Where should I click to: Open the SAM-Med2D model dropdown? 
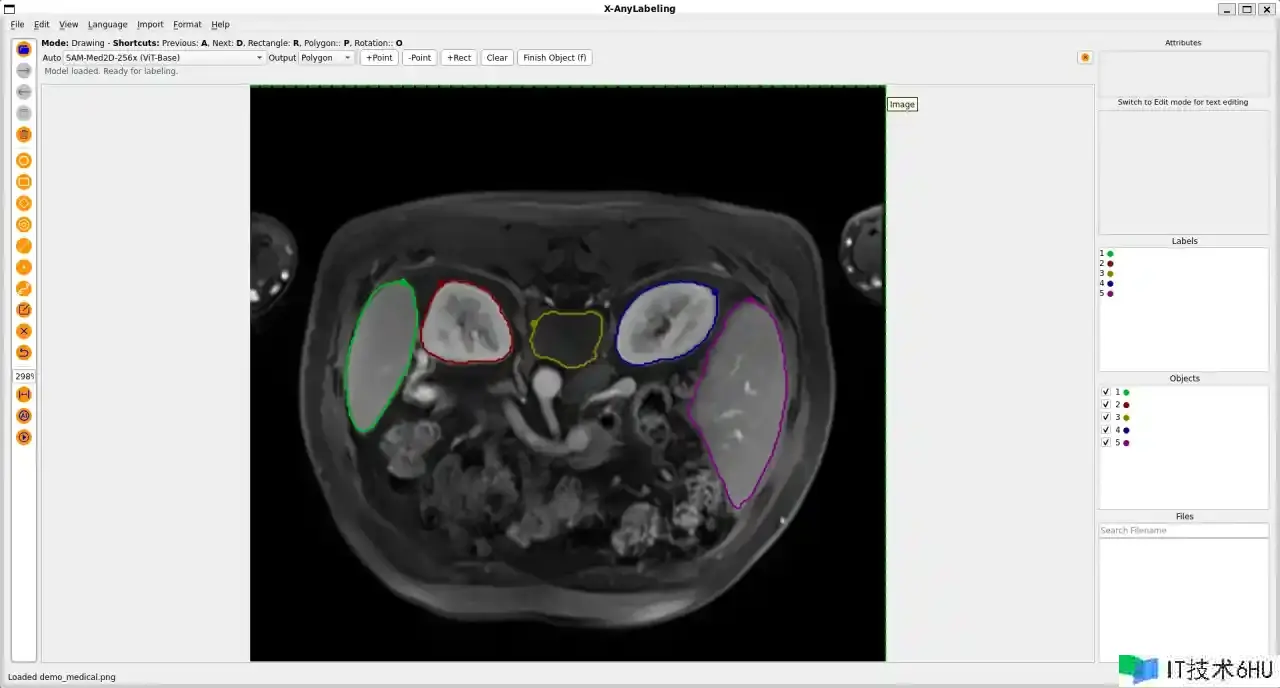(x=164, y=58)
